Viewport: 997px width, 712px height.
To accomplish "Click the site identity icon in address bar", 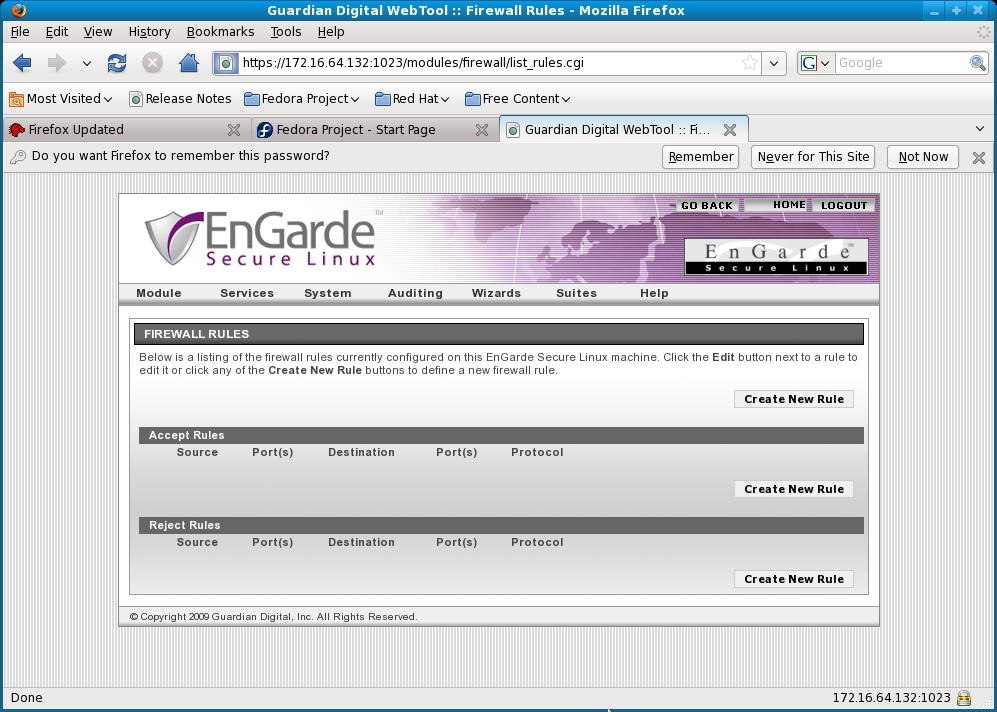I will 226,63.
